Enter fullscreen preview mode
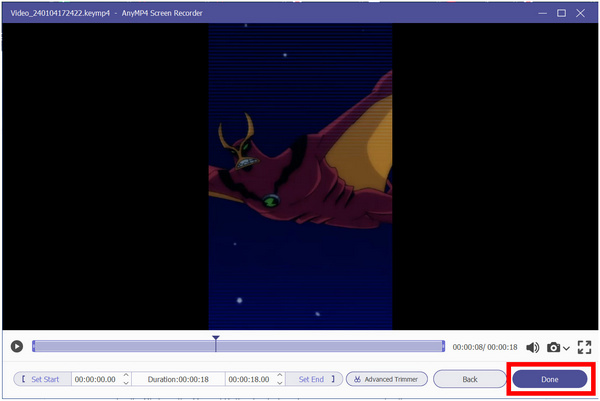This screenshot has width=600, height=401. 584,347
